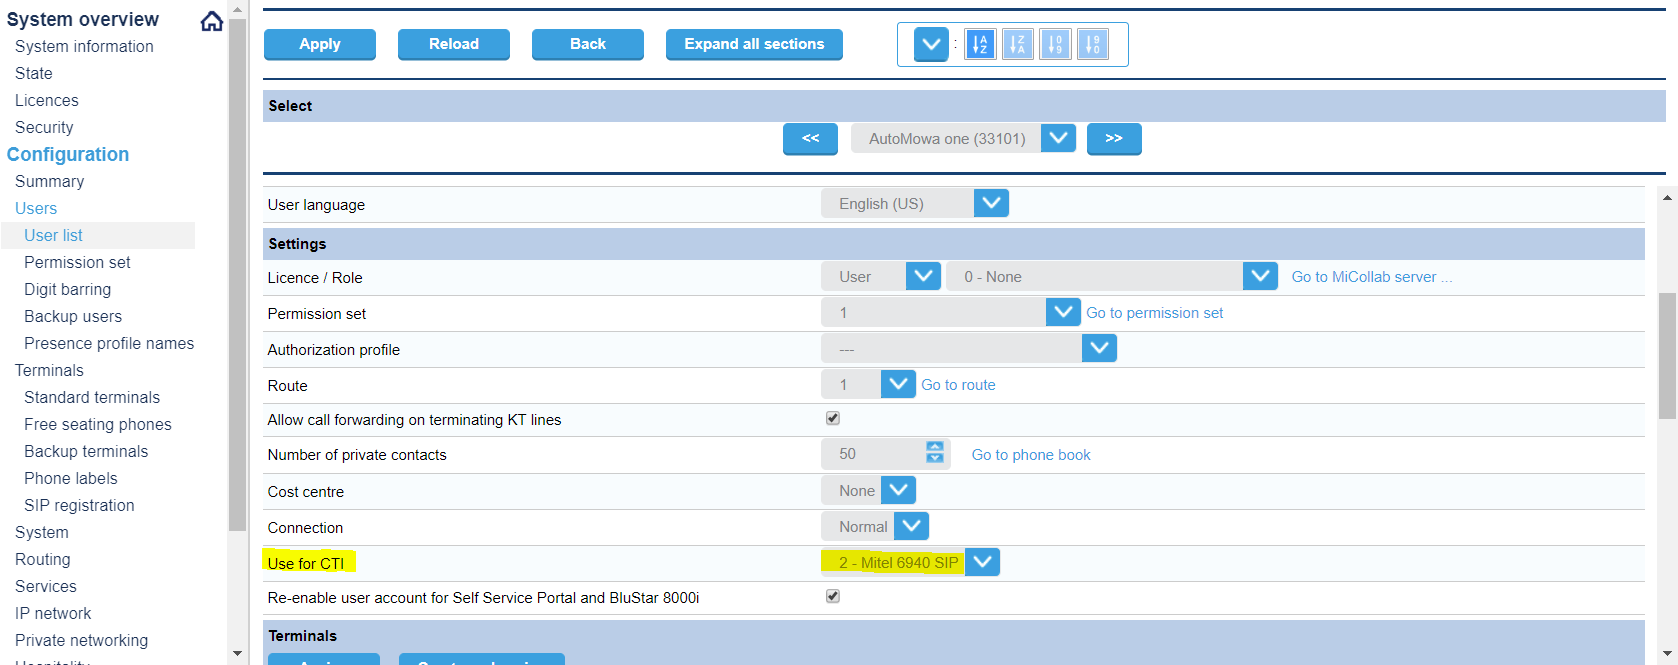This screenshot has width=1678, height=665.
Task: Click the Apply button
Action: [x=319, y=44]
